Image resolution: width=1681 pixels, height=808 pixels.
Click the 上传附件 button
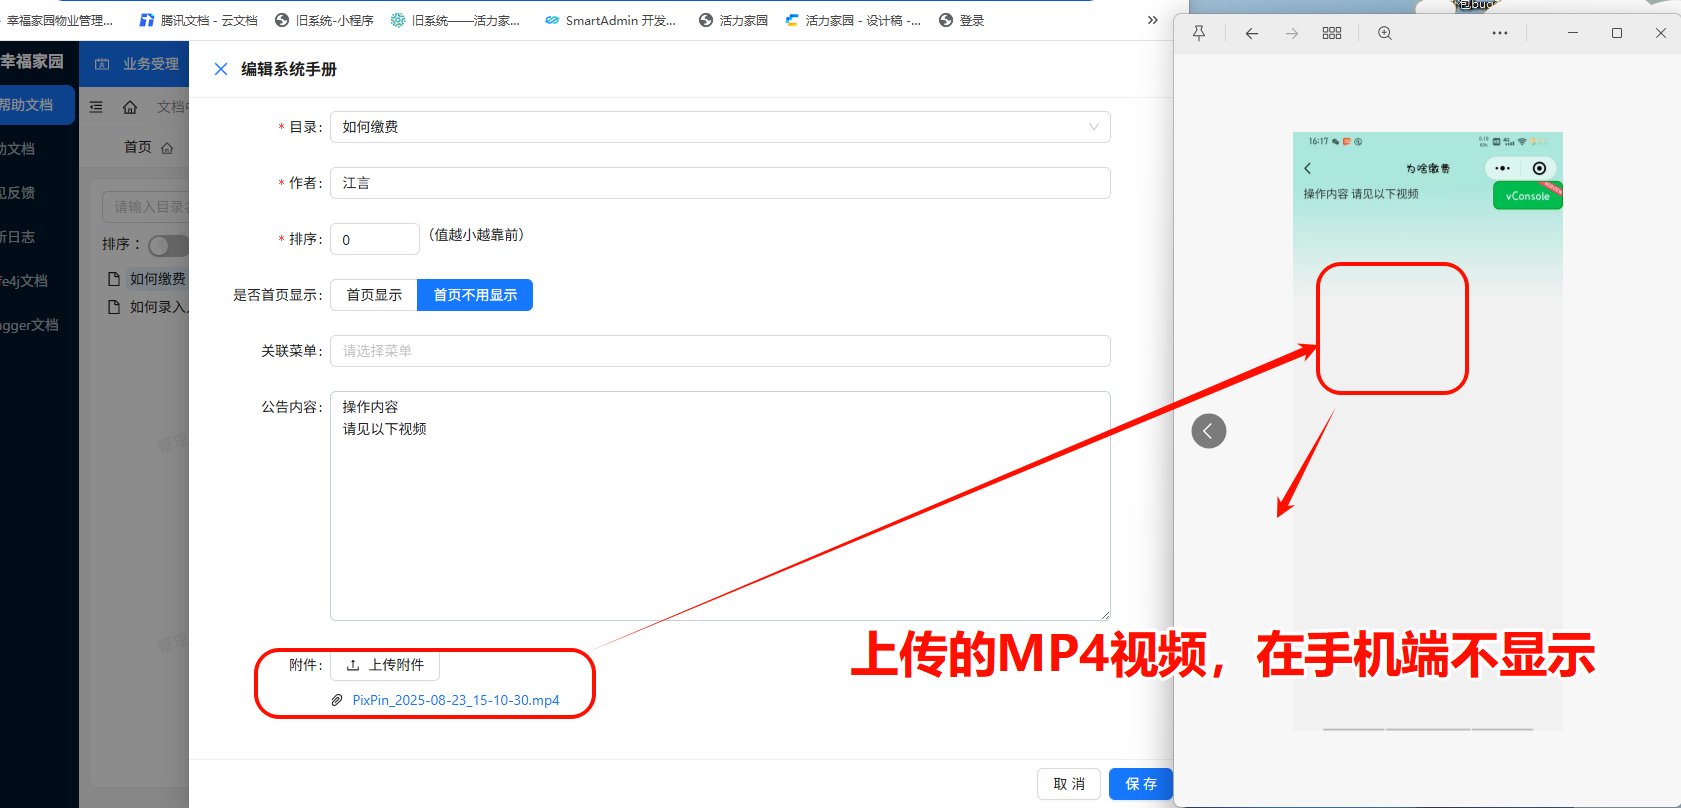click(x=385, y=665)
